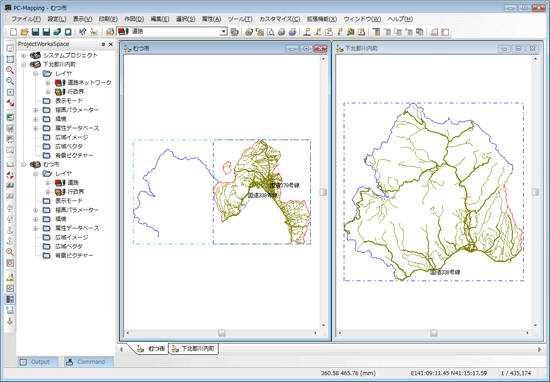The width and height of the screenshot is (550, 382).
Task: Expand 道路 layer node under むつ市
Action: point(48,183)
